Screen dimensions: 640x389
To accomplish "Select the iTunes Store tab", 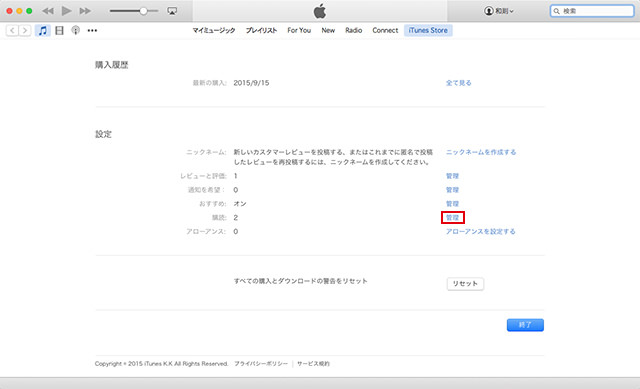I will coord(428,30).
